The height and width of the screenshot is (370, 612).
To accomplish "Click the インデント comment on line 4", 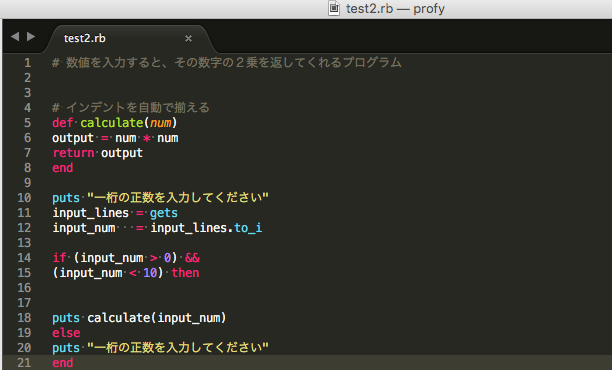I will (x=131, y=107).
